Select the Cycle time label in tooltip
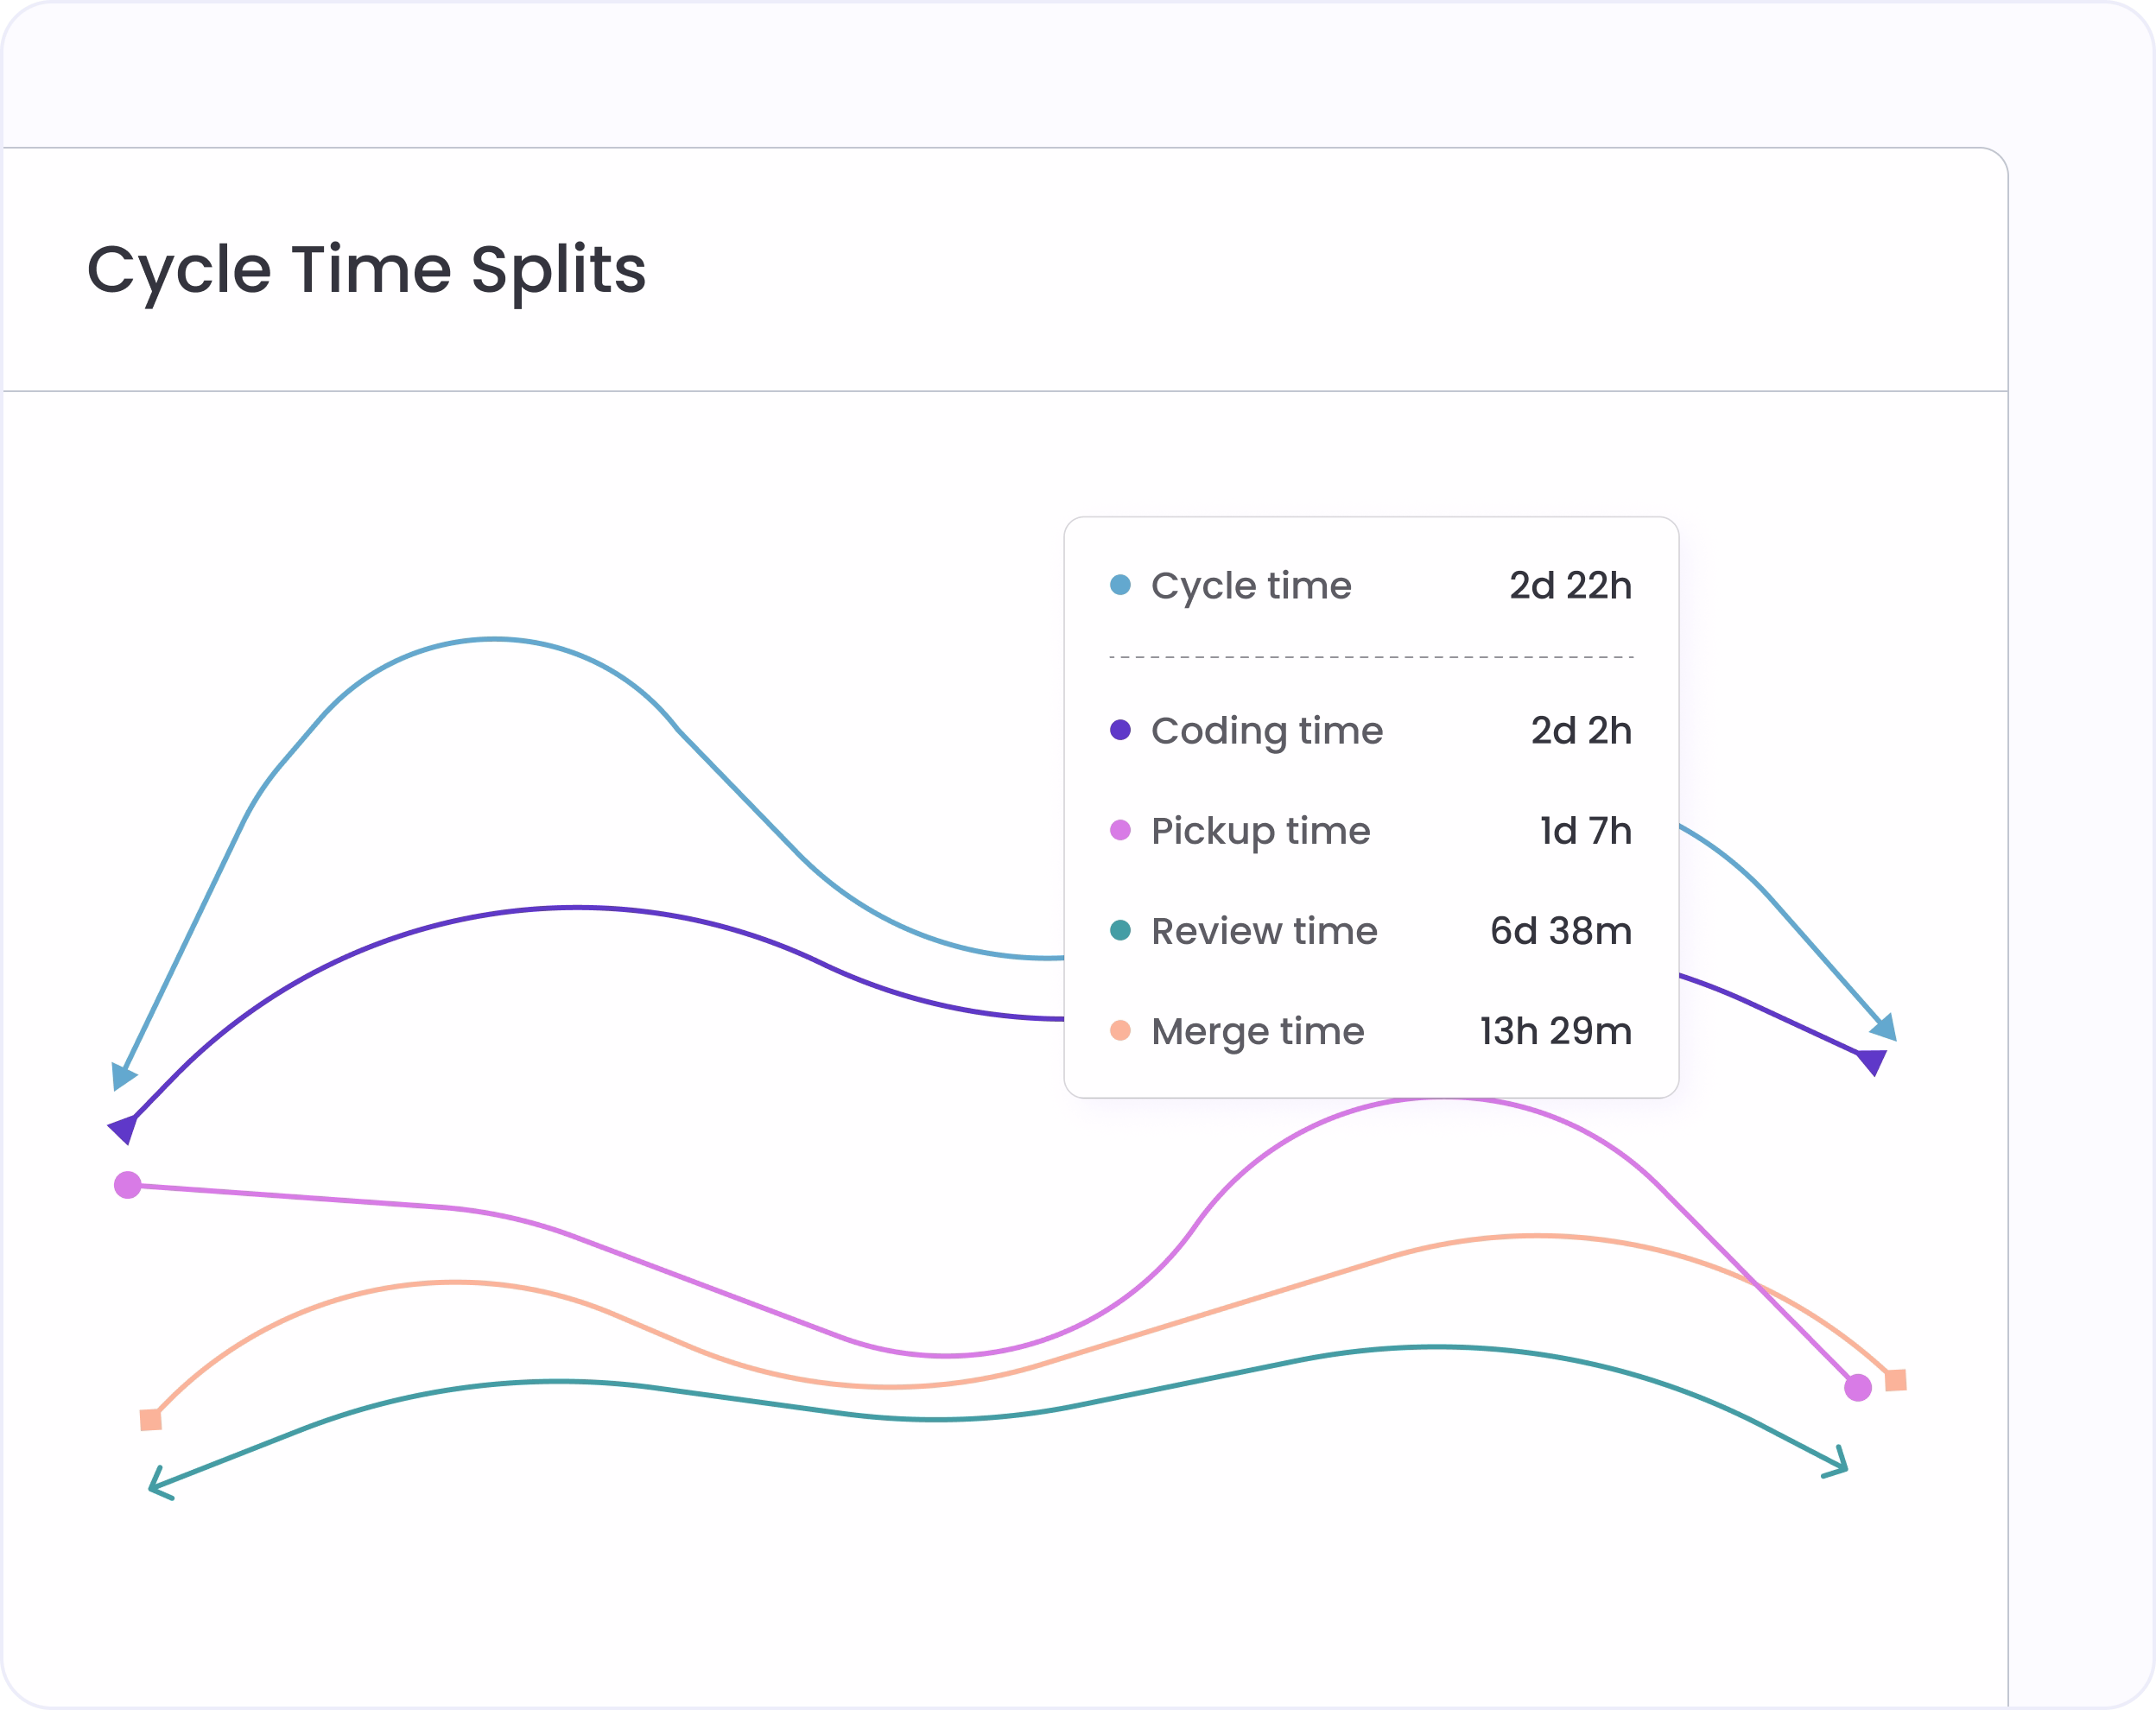Viewport: 2156px width, 1710px height. point(1251,586)
